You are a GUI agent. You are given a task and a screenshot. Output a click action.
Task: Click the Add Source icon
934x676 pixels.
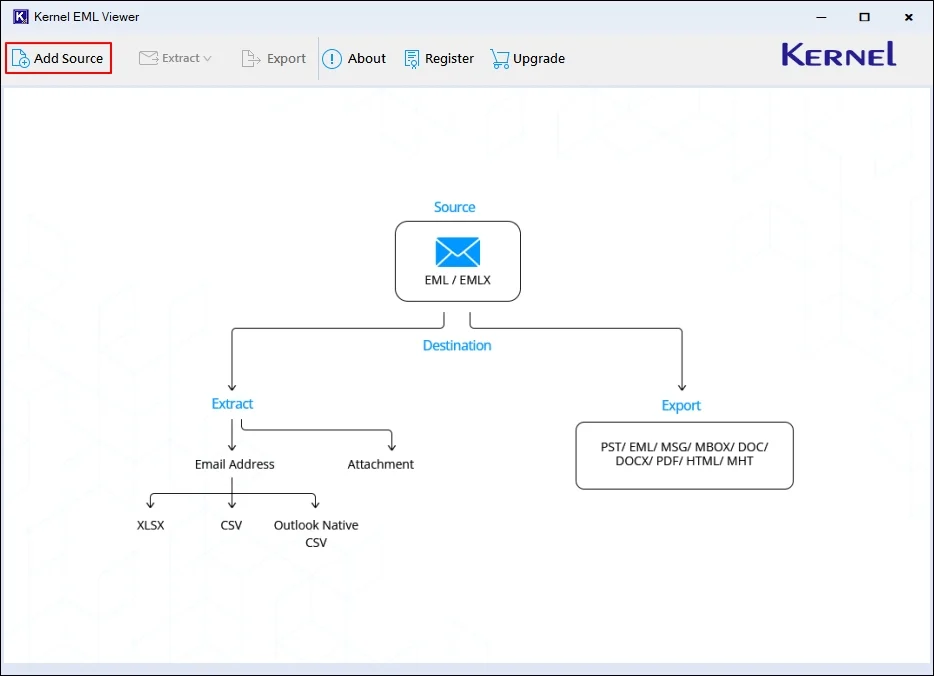point(20,58)
